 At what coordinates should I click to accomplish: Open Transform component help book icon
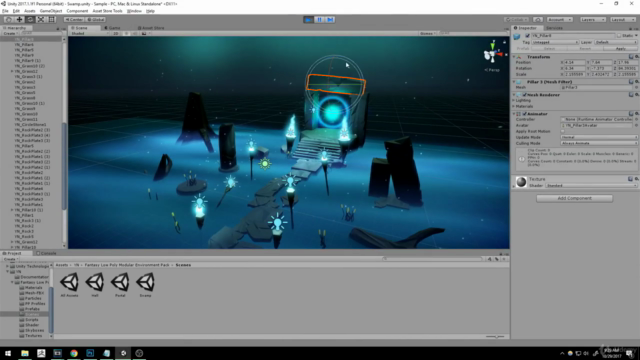(x=631, y=57)
